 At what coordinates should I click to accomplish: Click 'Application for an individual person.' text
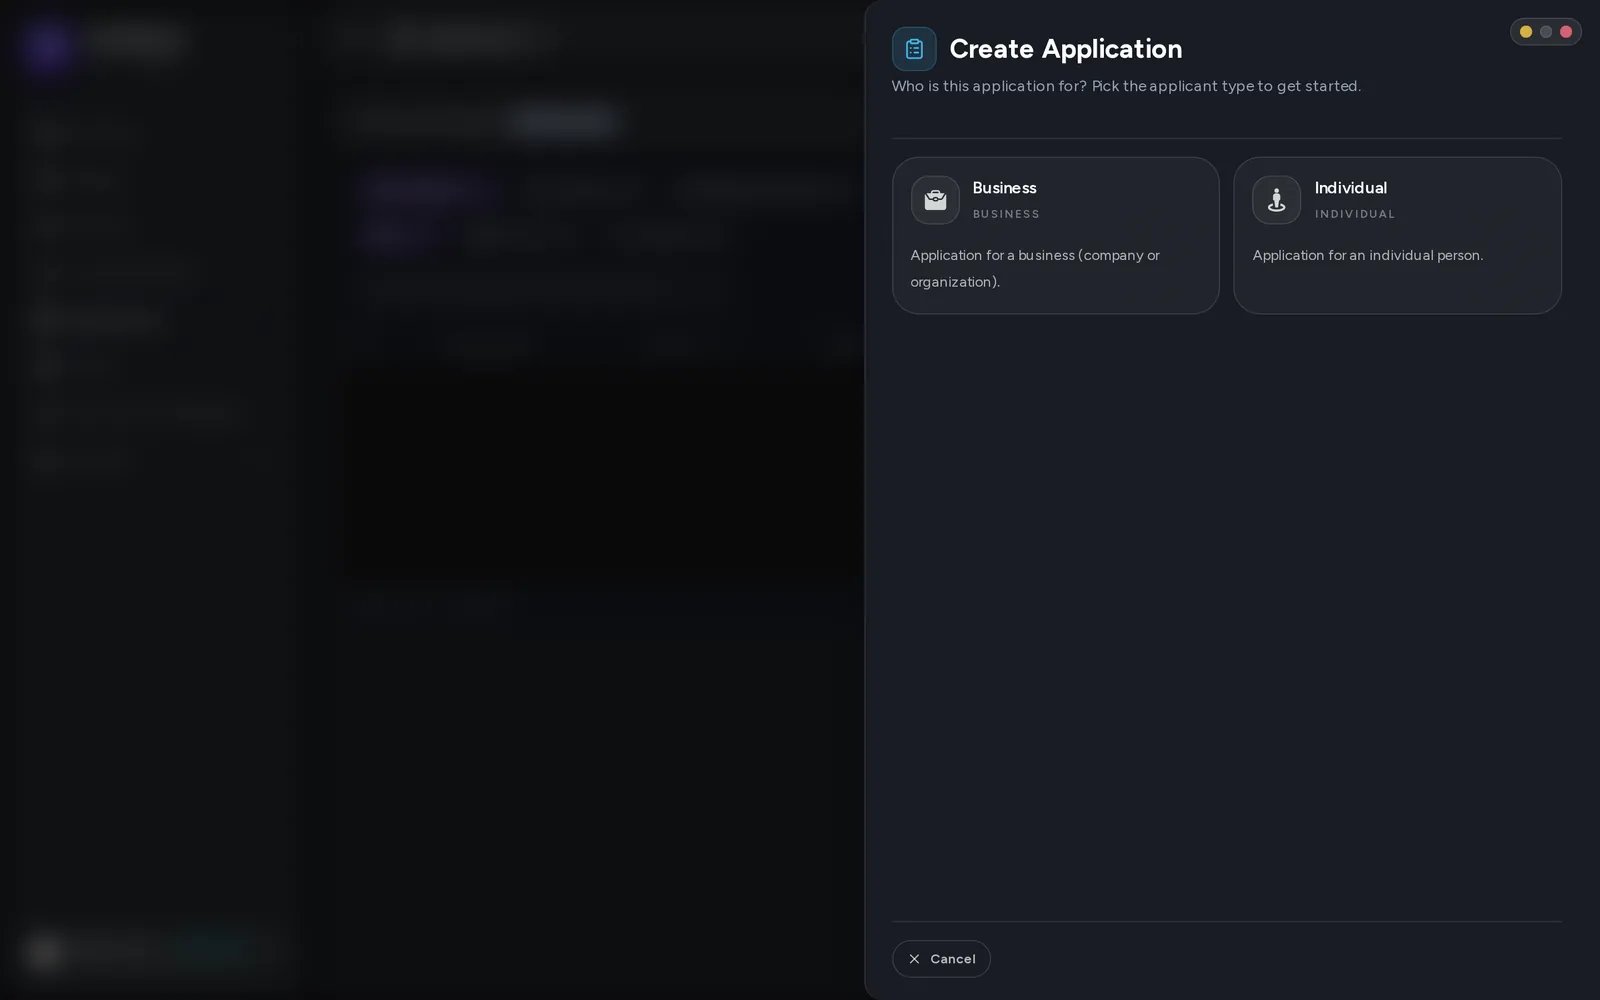[x=1367, y=255]
